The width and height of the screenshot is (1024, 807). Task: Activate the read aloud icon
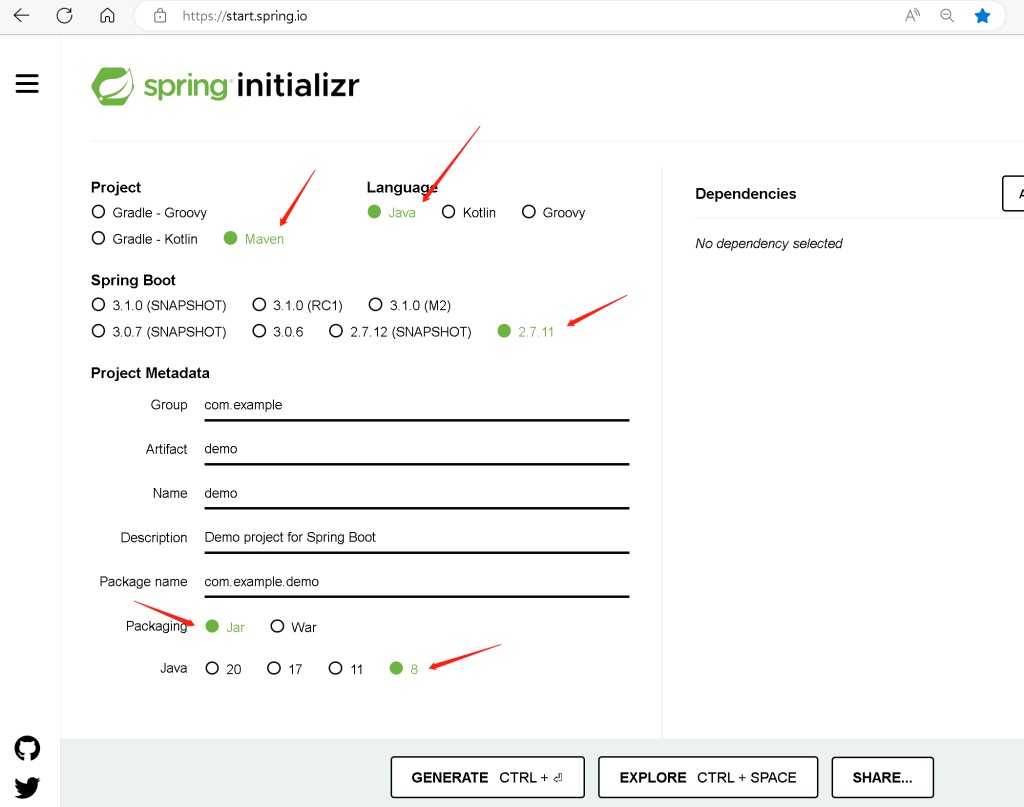912,16
